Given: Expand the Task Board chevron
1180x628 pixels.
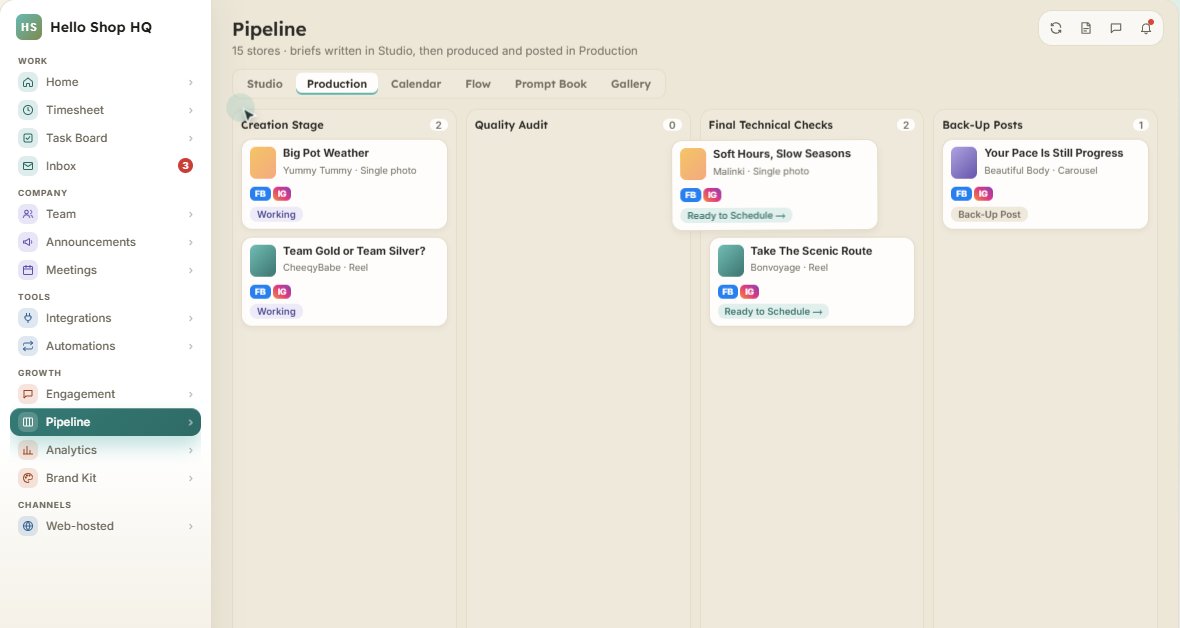Looking at the screenshot, I should click(x=190, y=138).
